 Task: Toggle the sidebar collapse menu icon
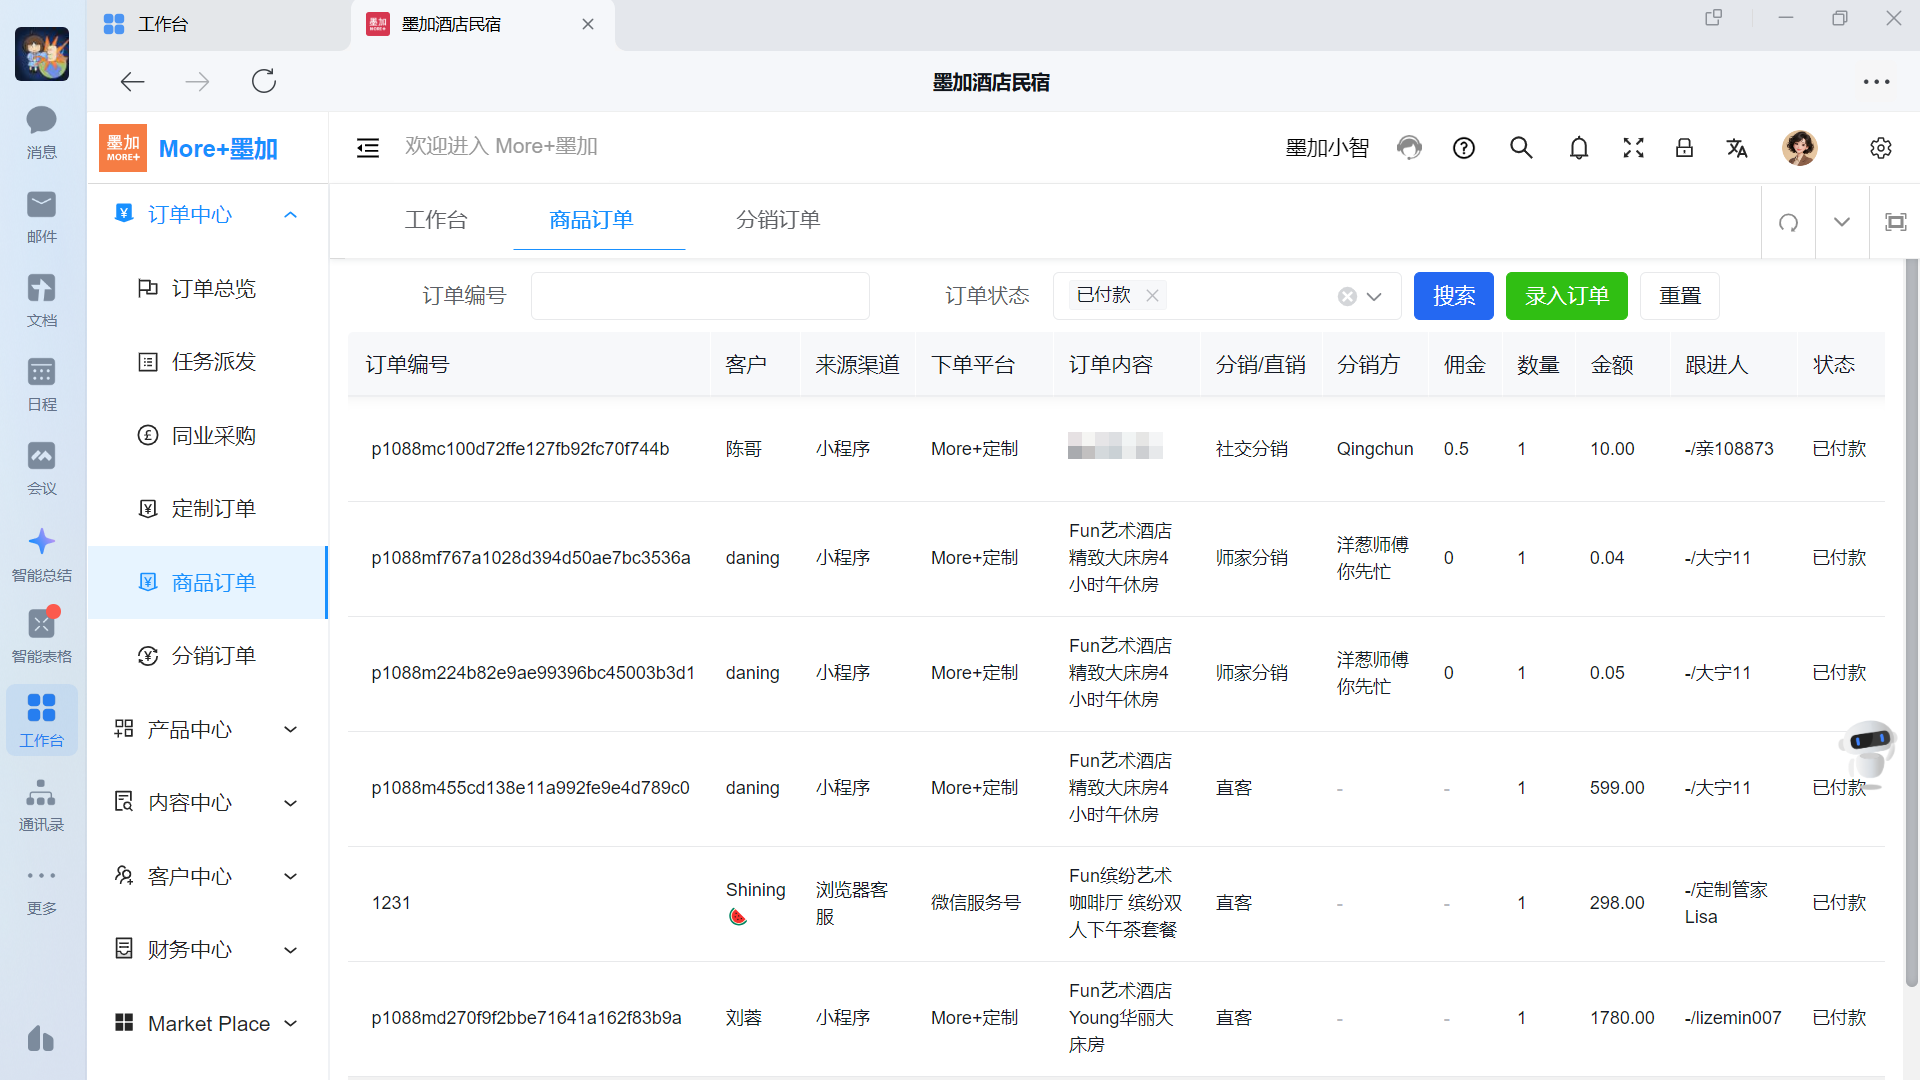pyautogui.click(x=368, y=148)
